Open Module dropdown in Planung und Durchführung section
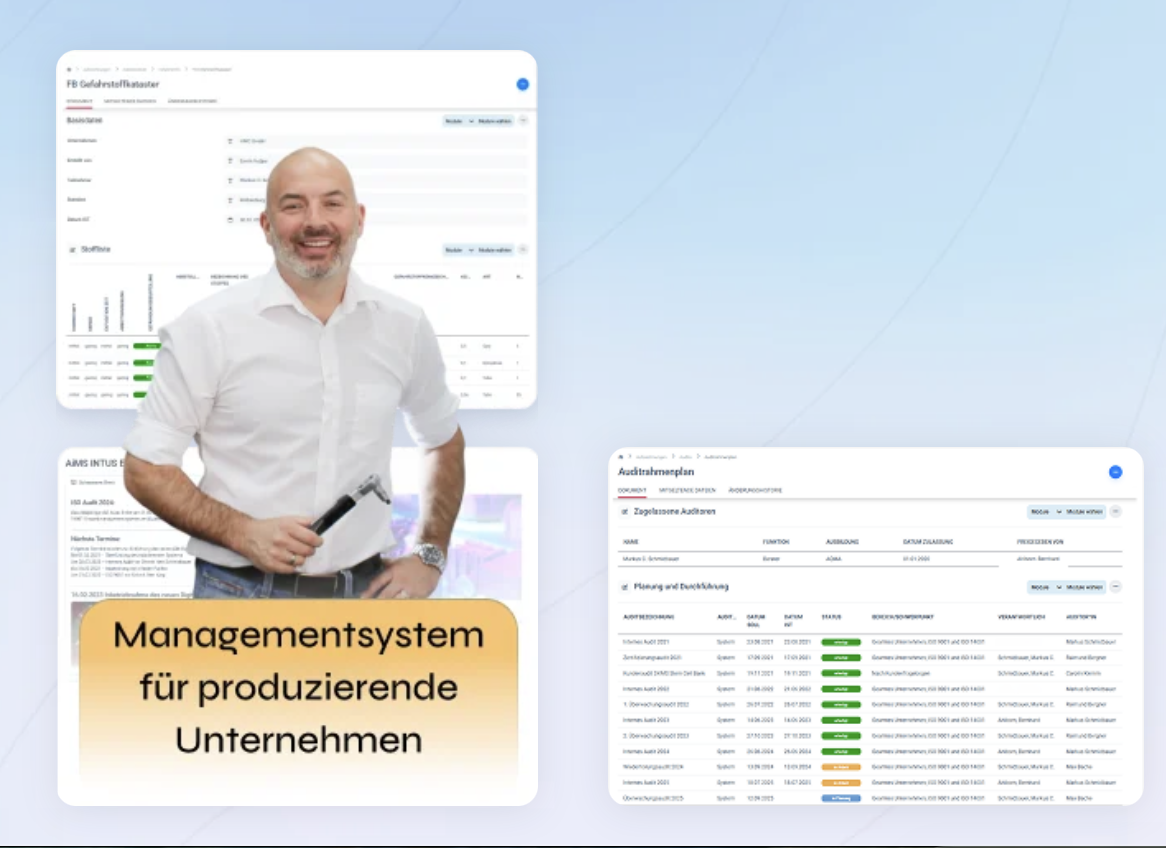 1046,587
